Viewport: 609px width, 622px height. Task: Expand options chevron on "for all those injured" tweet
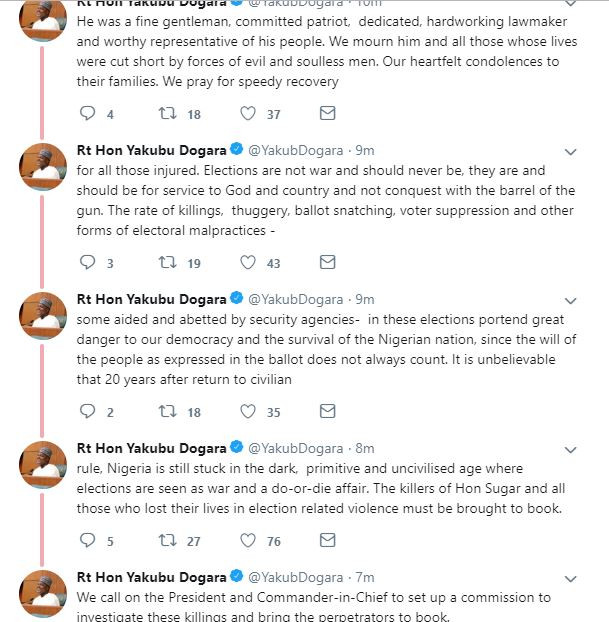click(x=571, y=152)
